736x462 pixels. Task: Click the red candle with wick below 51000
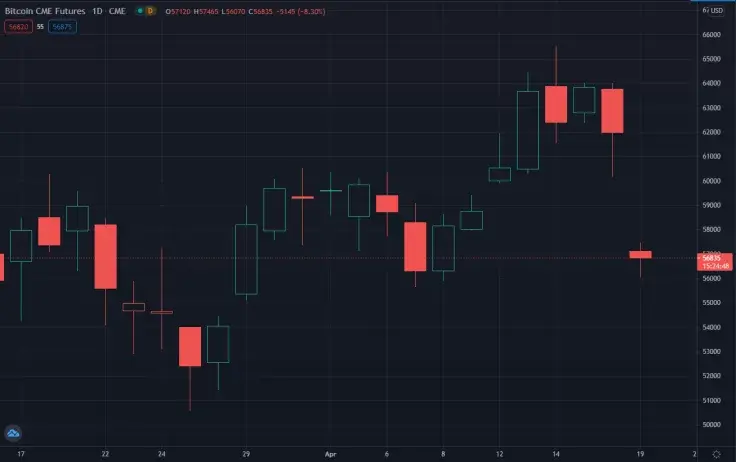click(x=190, y=346)
